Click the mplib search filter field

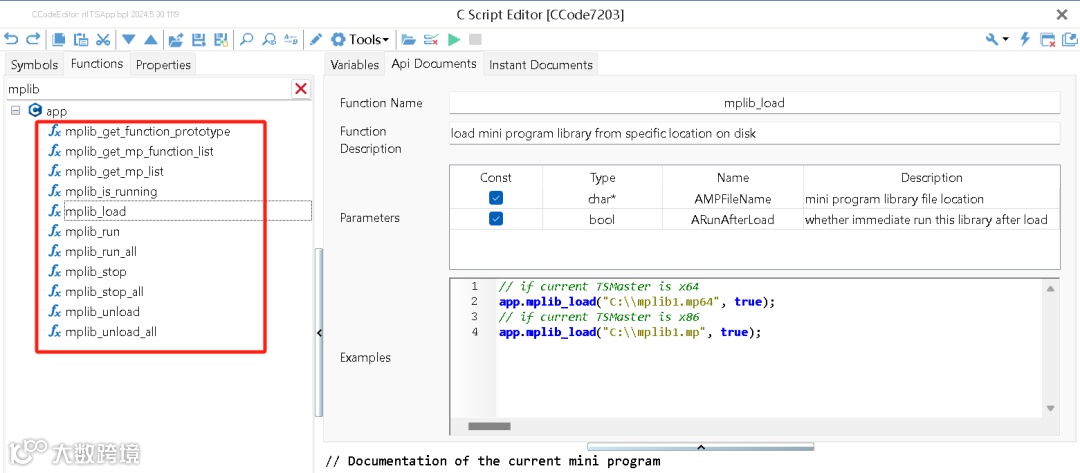pos(148,89)
